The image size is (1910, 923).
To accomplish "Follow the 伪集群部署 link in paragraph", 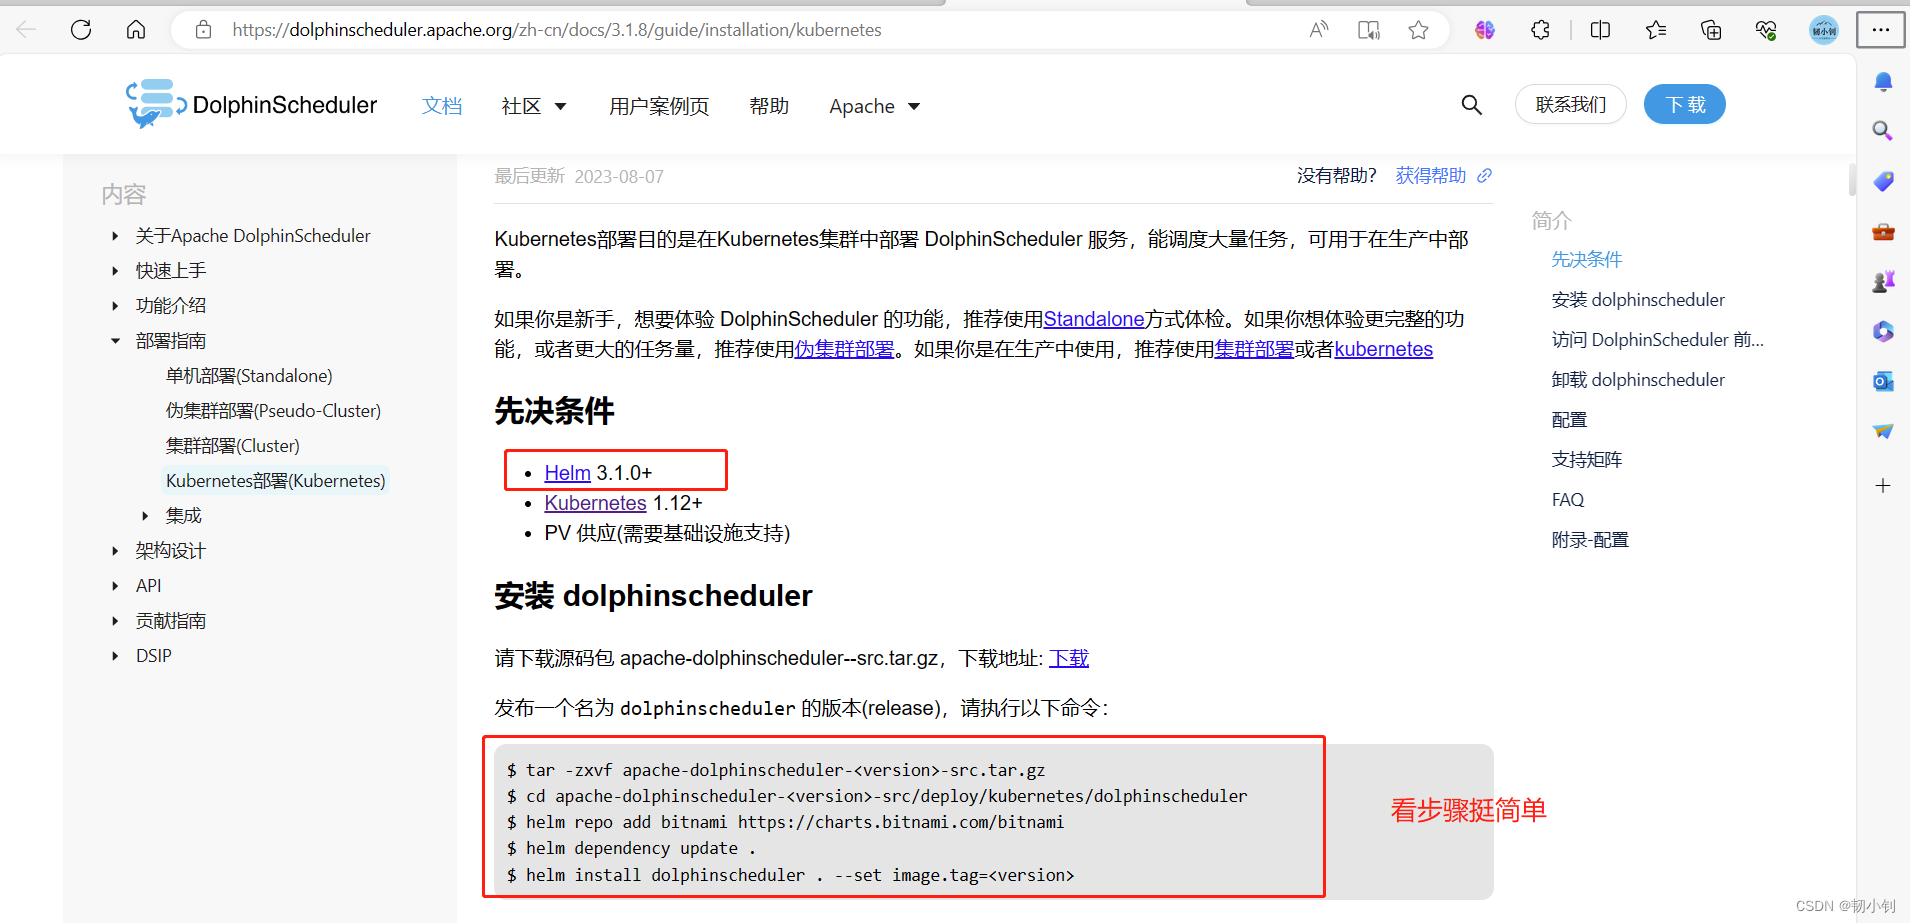I will pyautogui.click(x=844, y=349).
